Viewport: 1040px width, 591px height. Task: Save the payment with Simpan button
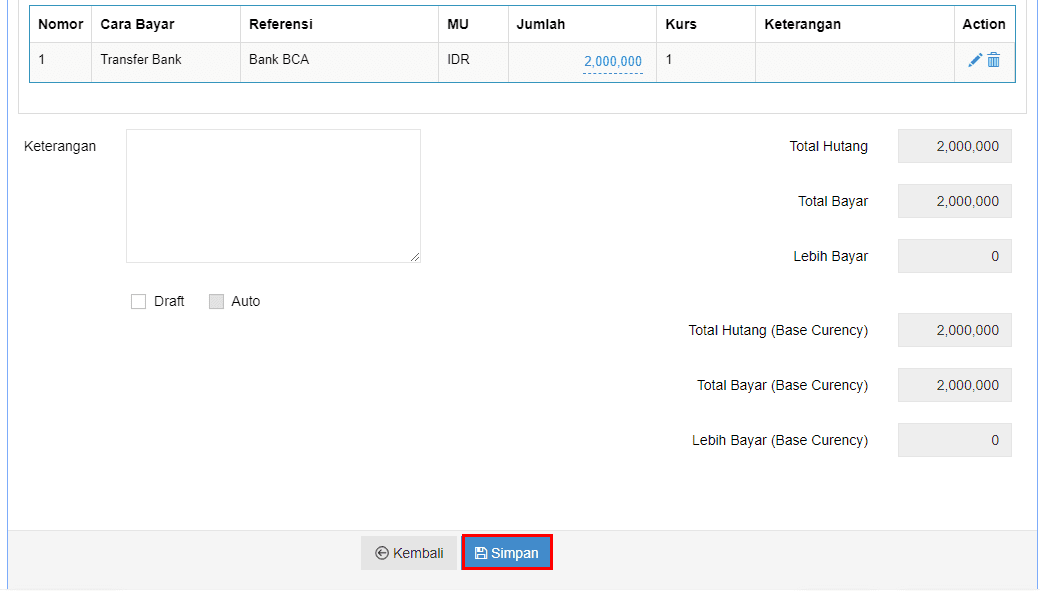507,553
